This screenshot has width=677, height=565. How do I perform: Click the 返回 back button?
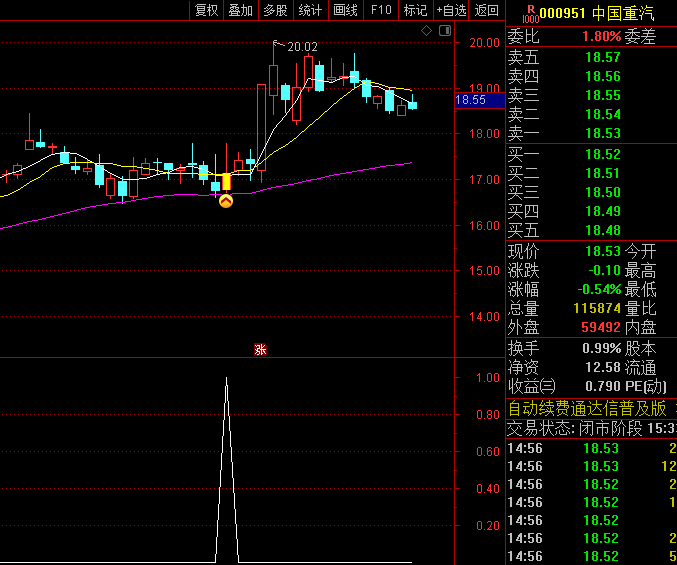click(x=487, y=10)
